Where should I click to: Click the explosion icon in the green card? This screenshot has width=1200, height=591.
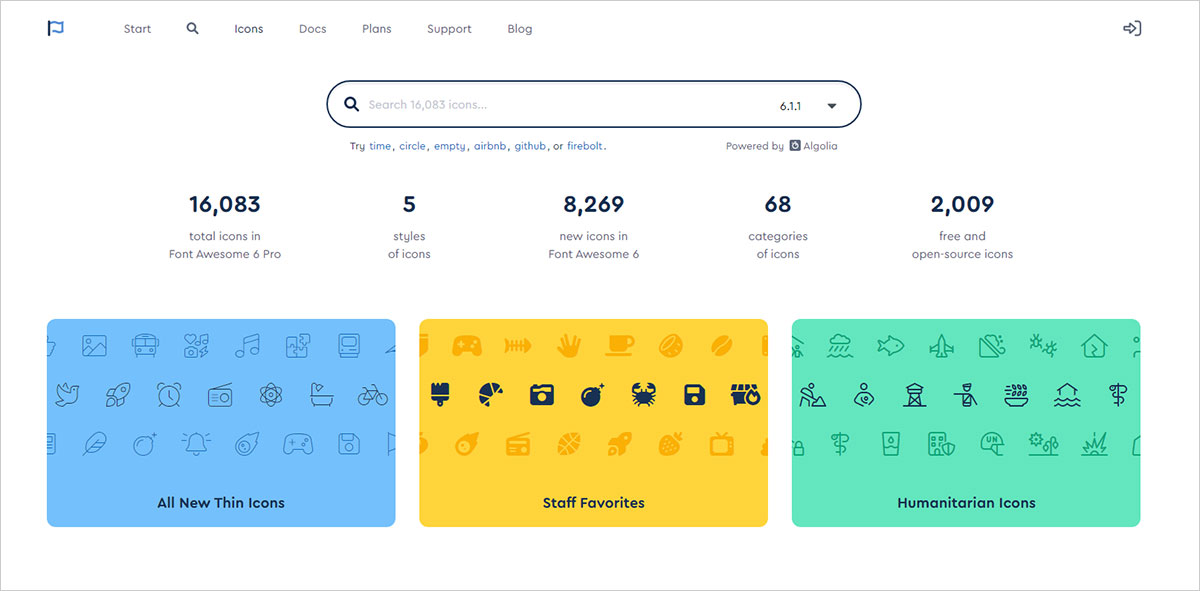click(x=1093, y=444)
